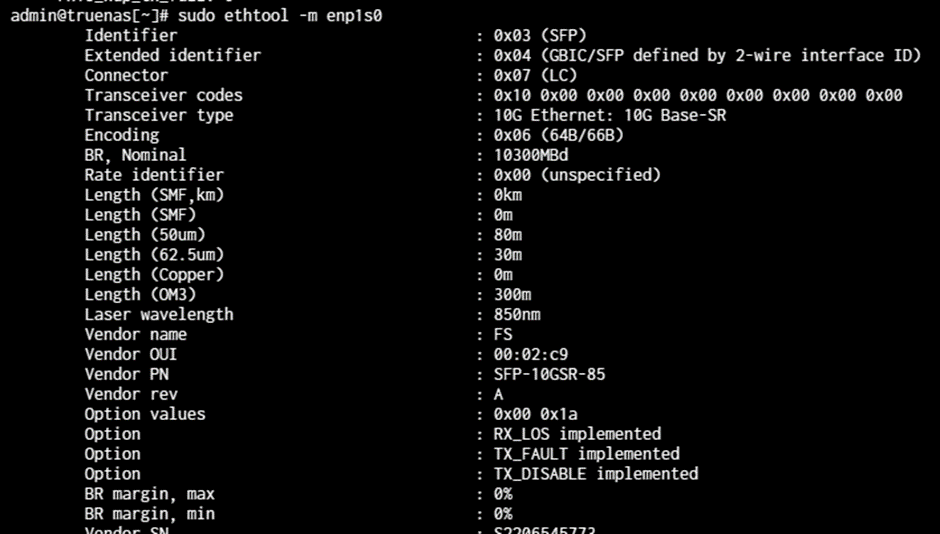
Task: Click the ethtool command line text
Action: (x=279, y=16)
